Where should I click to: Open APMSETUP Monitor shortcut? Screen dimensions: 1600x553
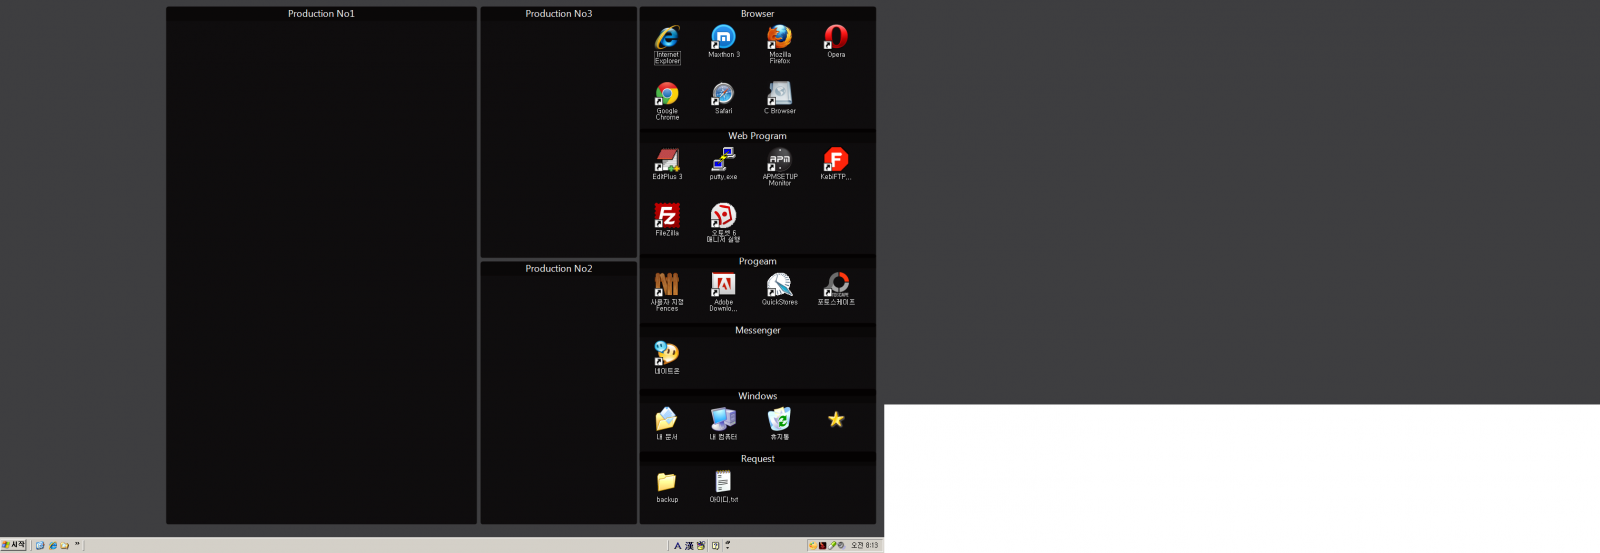pyautogui.click(x=779, y=161)
